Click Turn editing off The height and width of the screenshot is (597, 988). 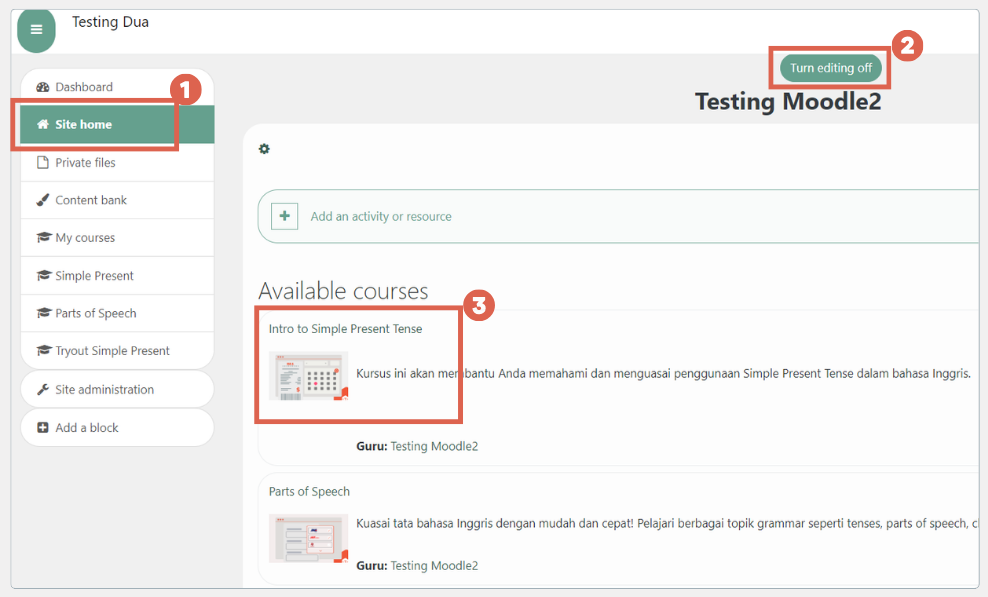(829, 67)
